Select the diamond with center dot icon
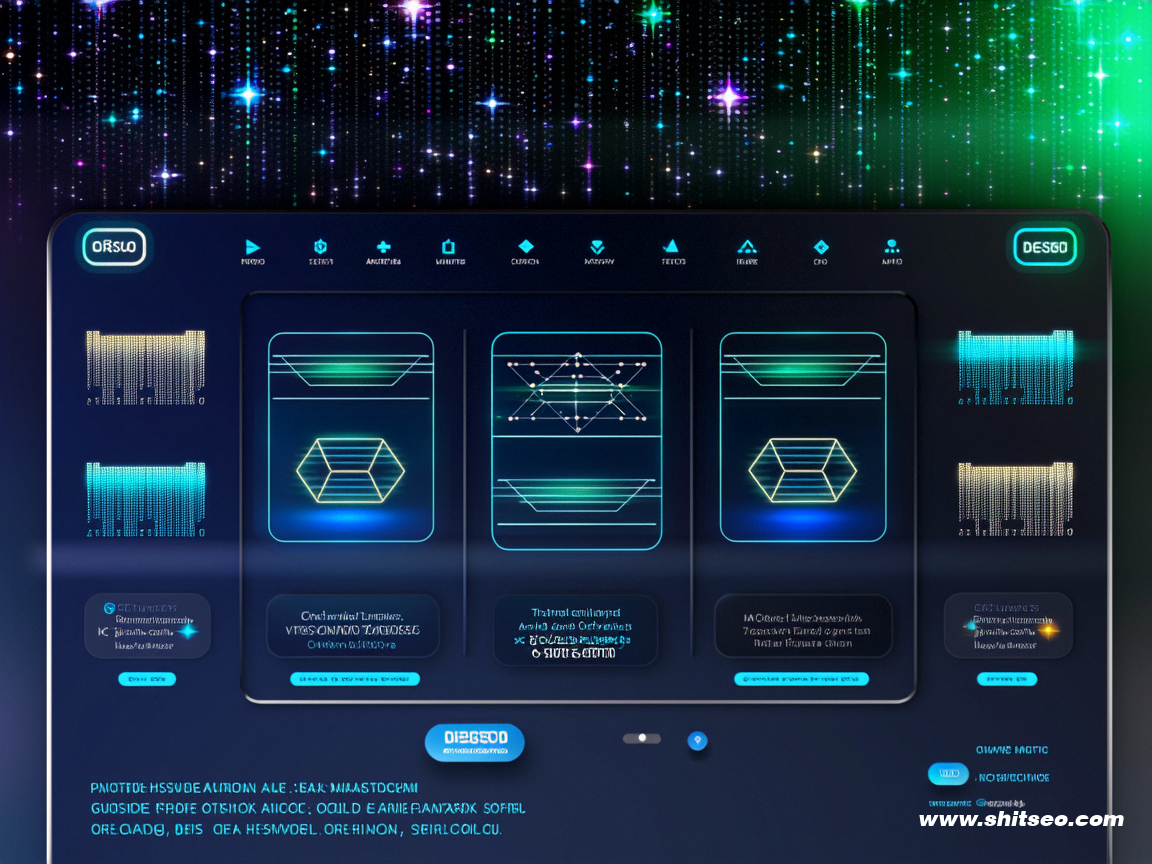The image size is (1152, 864). (821, 247)
